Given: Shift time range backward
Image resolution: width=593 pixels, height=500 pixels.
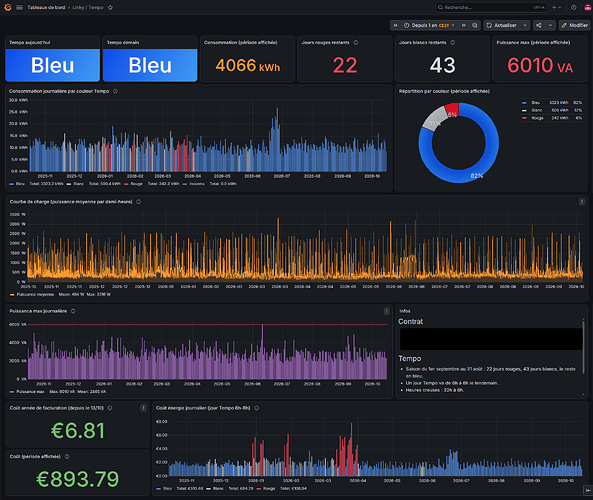Looking at the screenshot, I should 395,25.
